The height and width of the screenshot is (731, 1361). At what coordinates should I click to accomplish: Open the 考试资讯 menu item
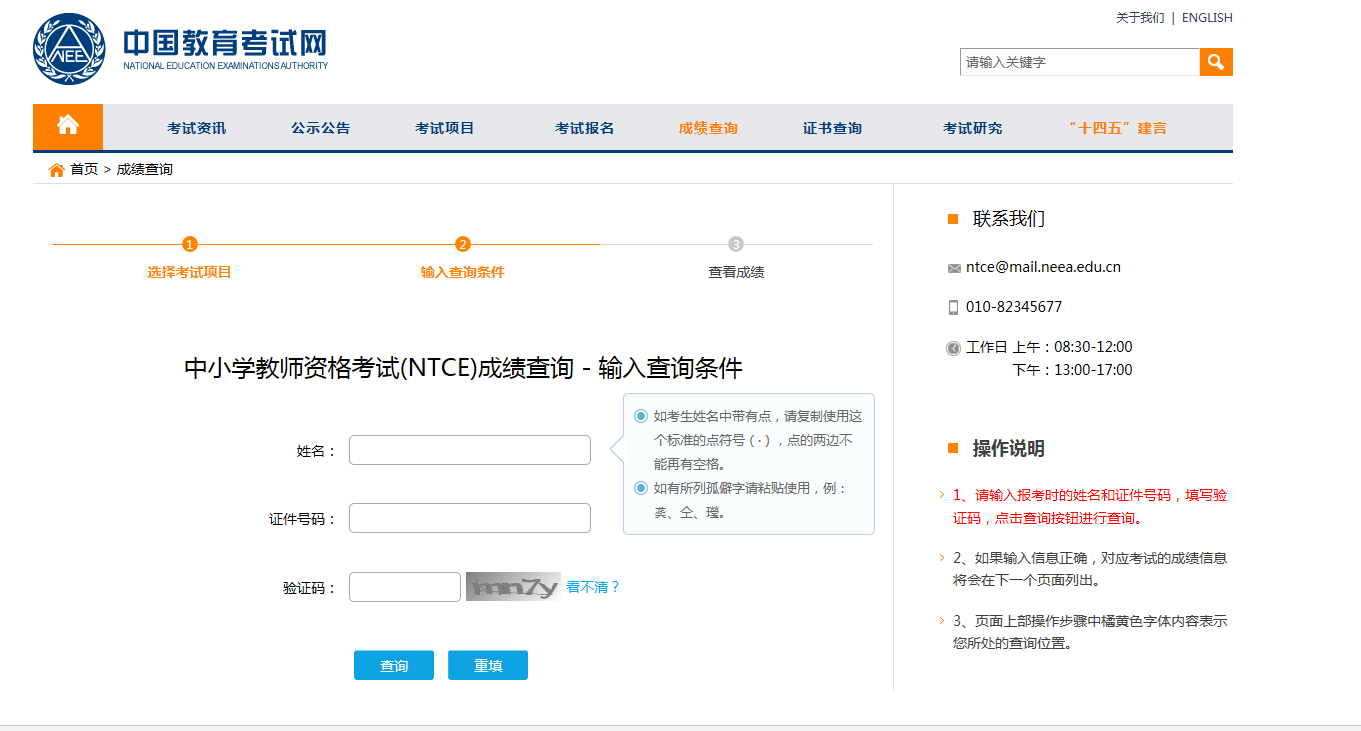point(196,128)
